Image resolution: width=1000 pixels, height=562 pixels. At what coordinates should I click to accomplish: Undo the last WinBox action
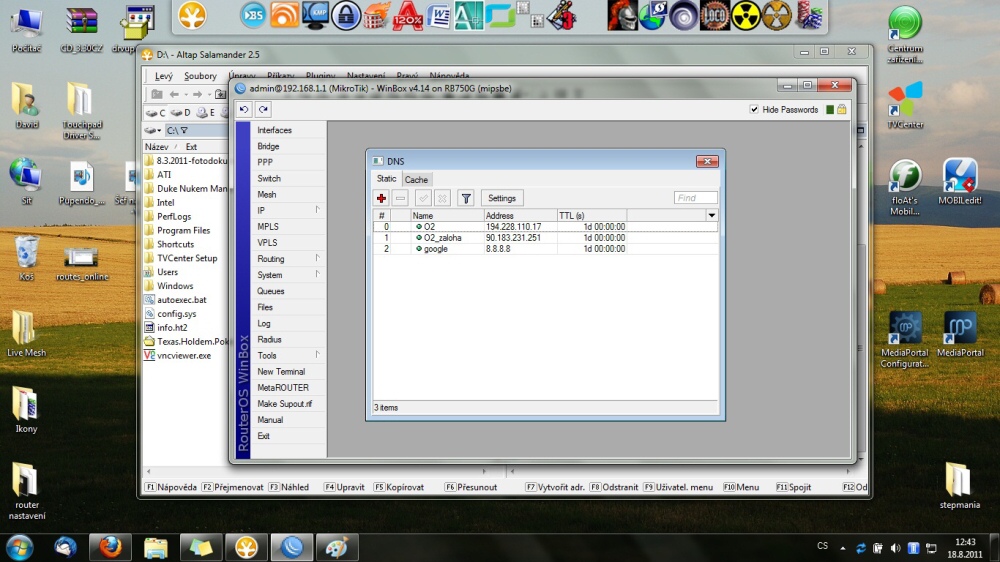point(244,110)
